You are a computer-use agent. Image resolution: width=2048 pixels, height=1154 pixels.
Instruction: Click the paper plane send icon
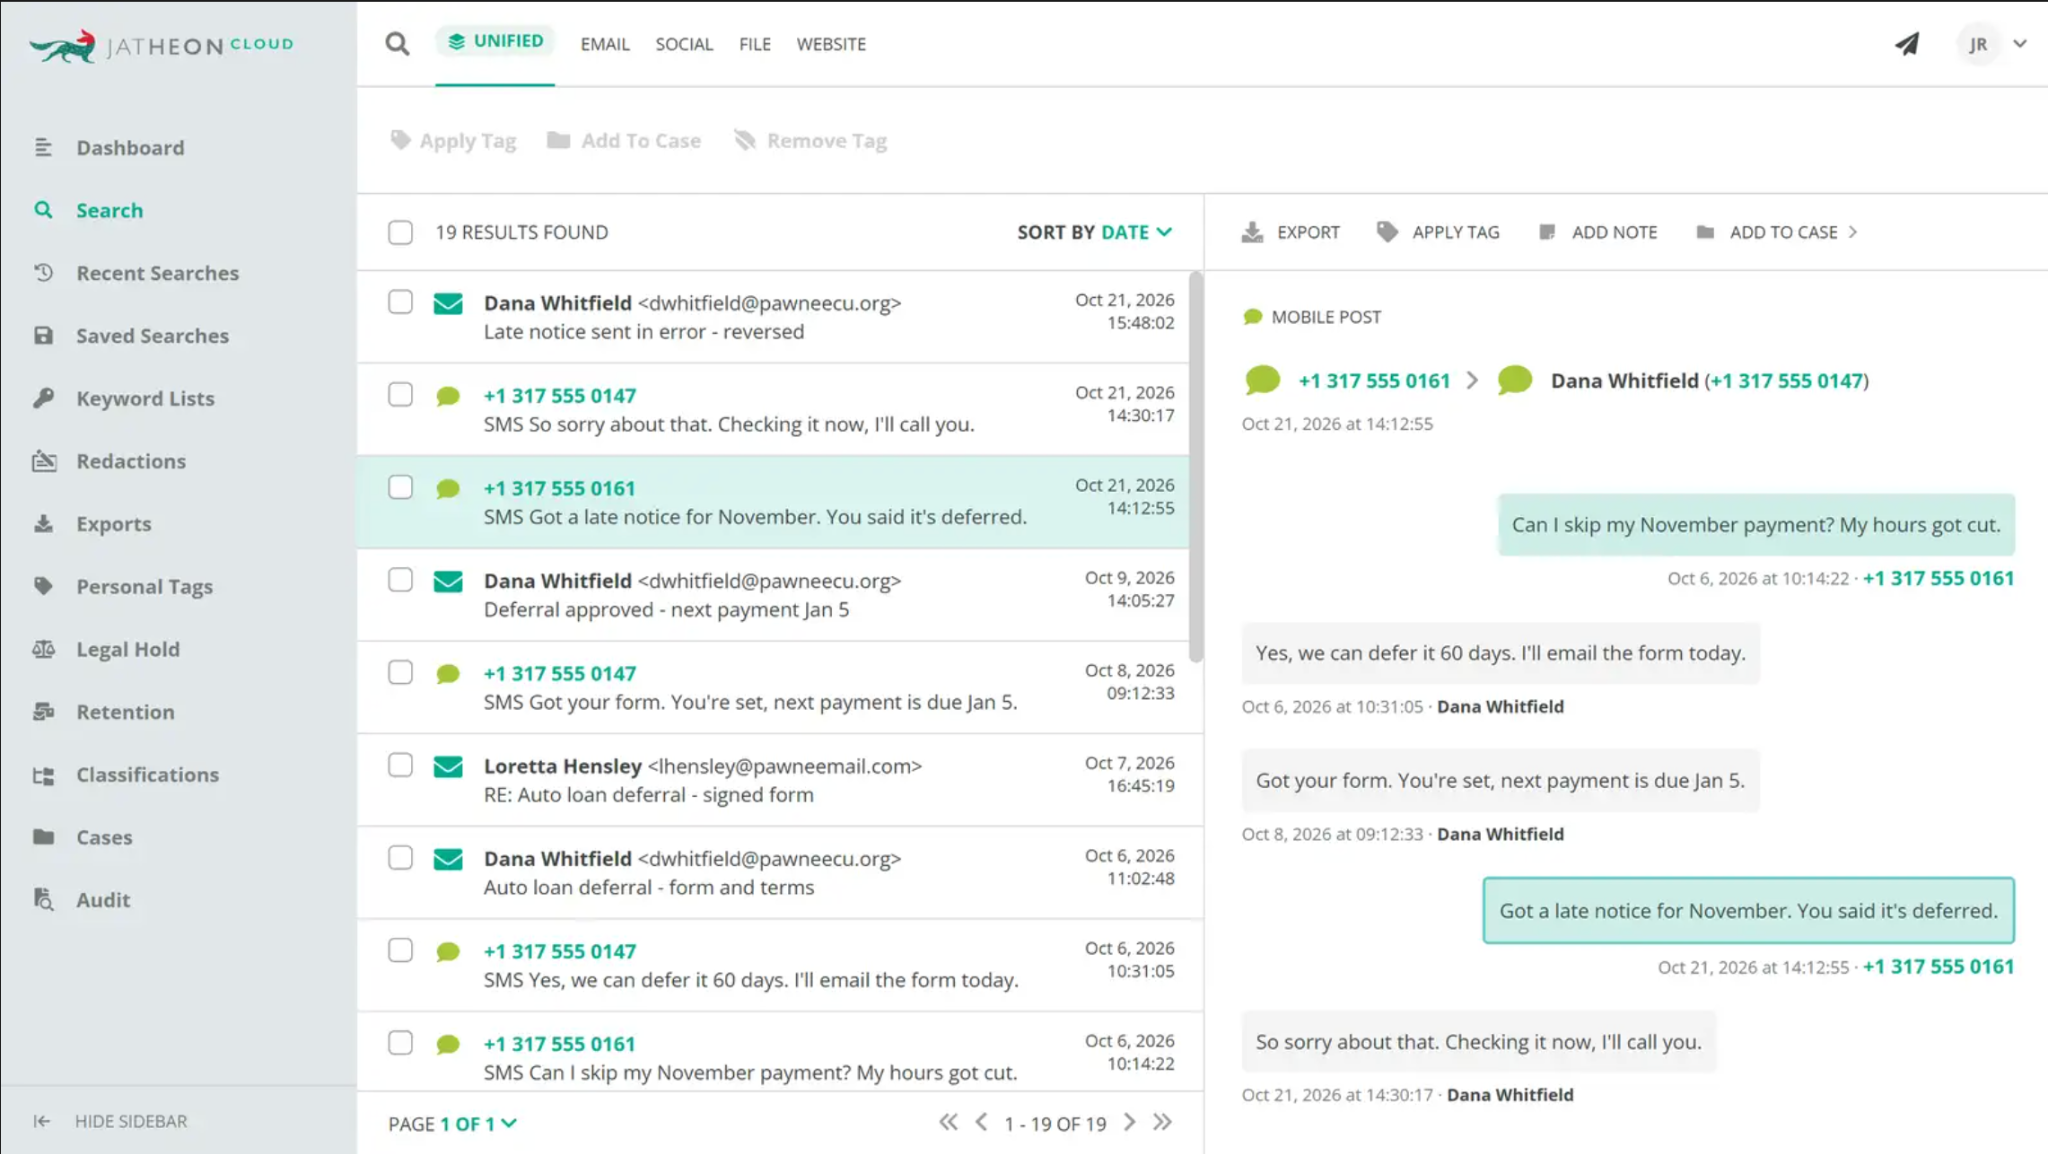pos(1907,44)
